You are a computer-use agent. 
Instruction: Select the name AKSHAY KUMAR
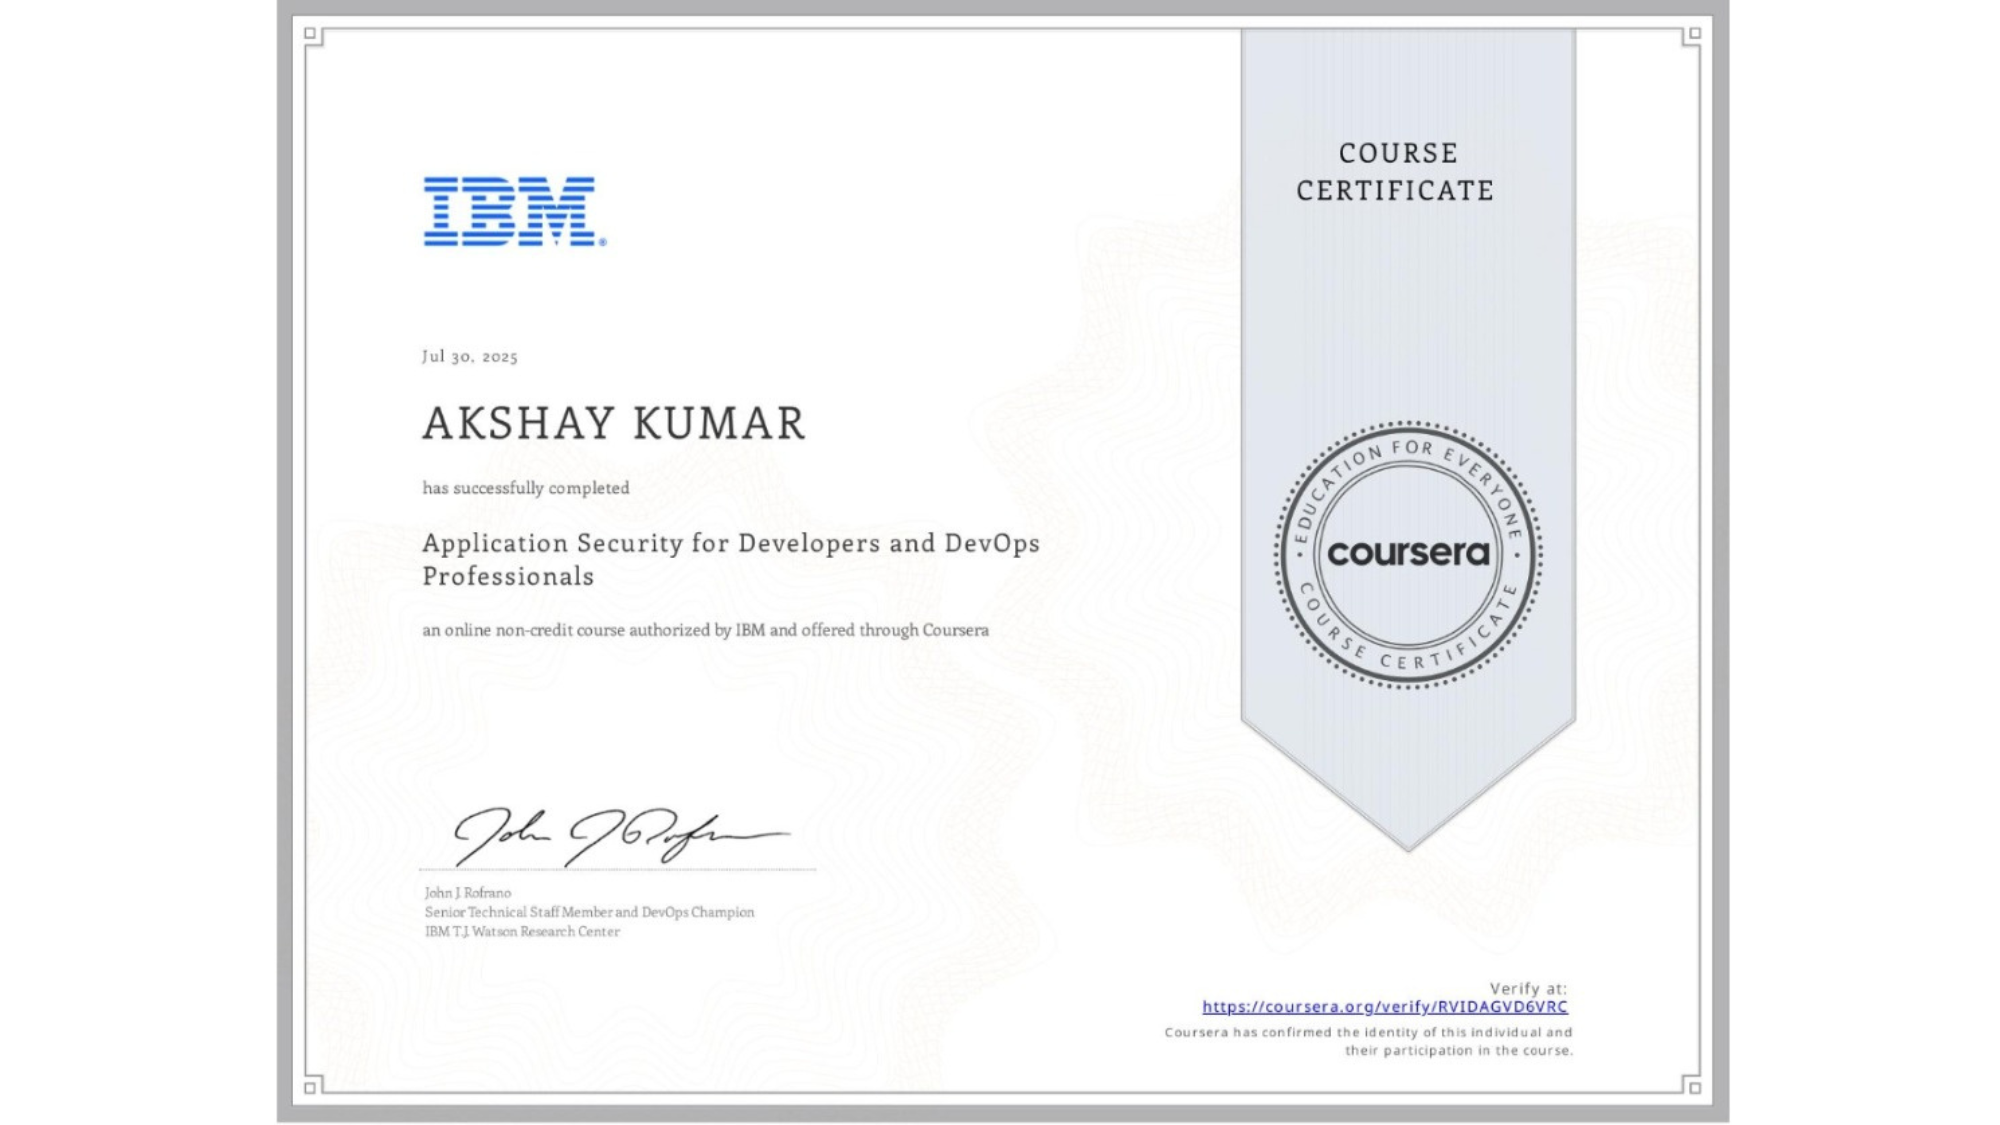[613, 423]
